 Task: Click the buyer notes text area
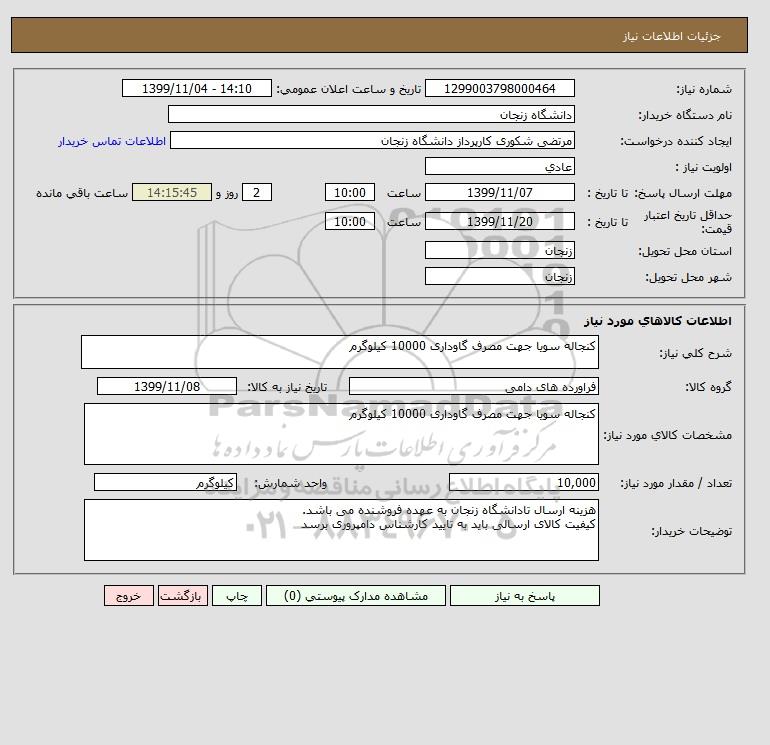(341, 530)
